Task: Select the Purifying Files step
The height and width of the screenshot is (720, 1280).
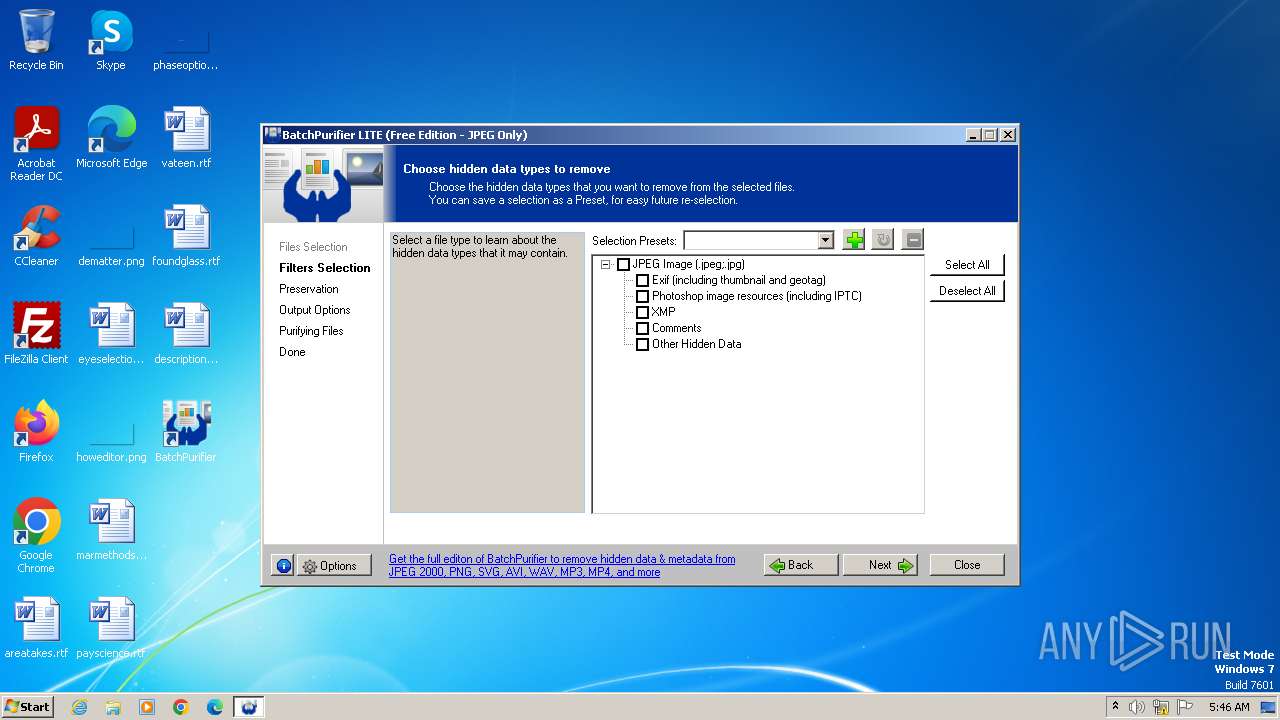Action: (311, 331)
